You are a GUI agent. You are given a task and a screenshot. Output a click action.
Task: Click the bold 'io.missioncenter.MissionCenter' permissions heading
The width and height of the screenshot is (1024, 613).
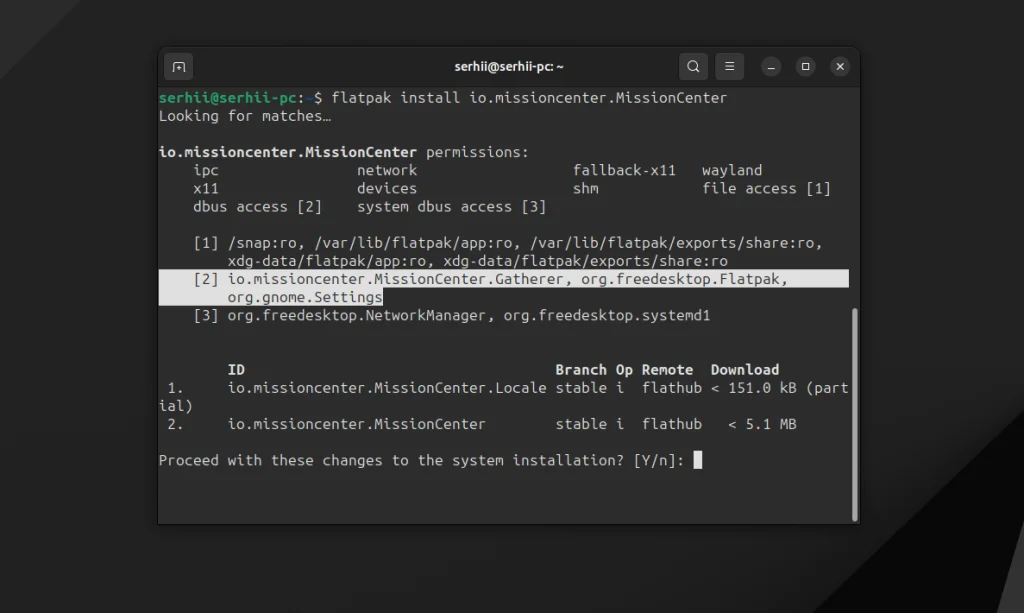[x=287, y=152]
